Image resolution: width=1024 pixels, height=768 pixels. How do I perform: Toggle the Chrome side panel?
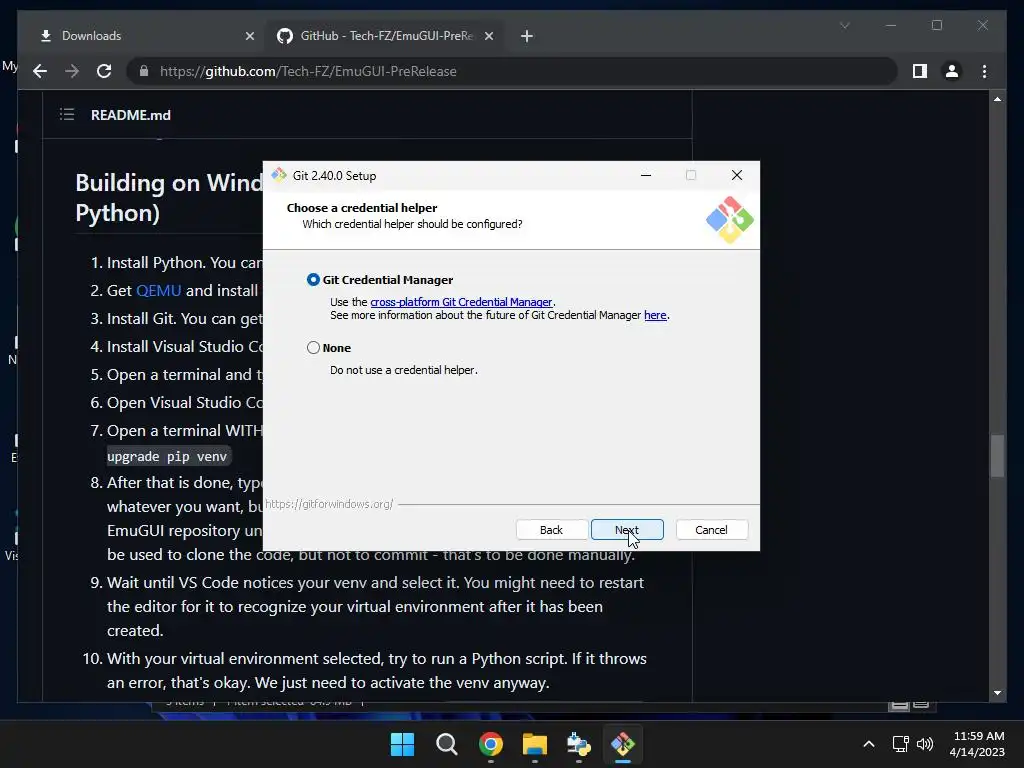(x=920, y=71)
